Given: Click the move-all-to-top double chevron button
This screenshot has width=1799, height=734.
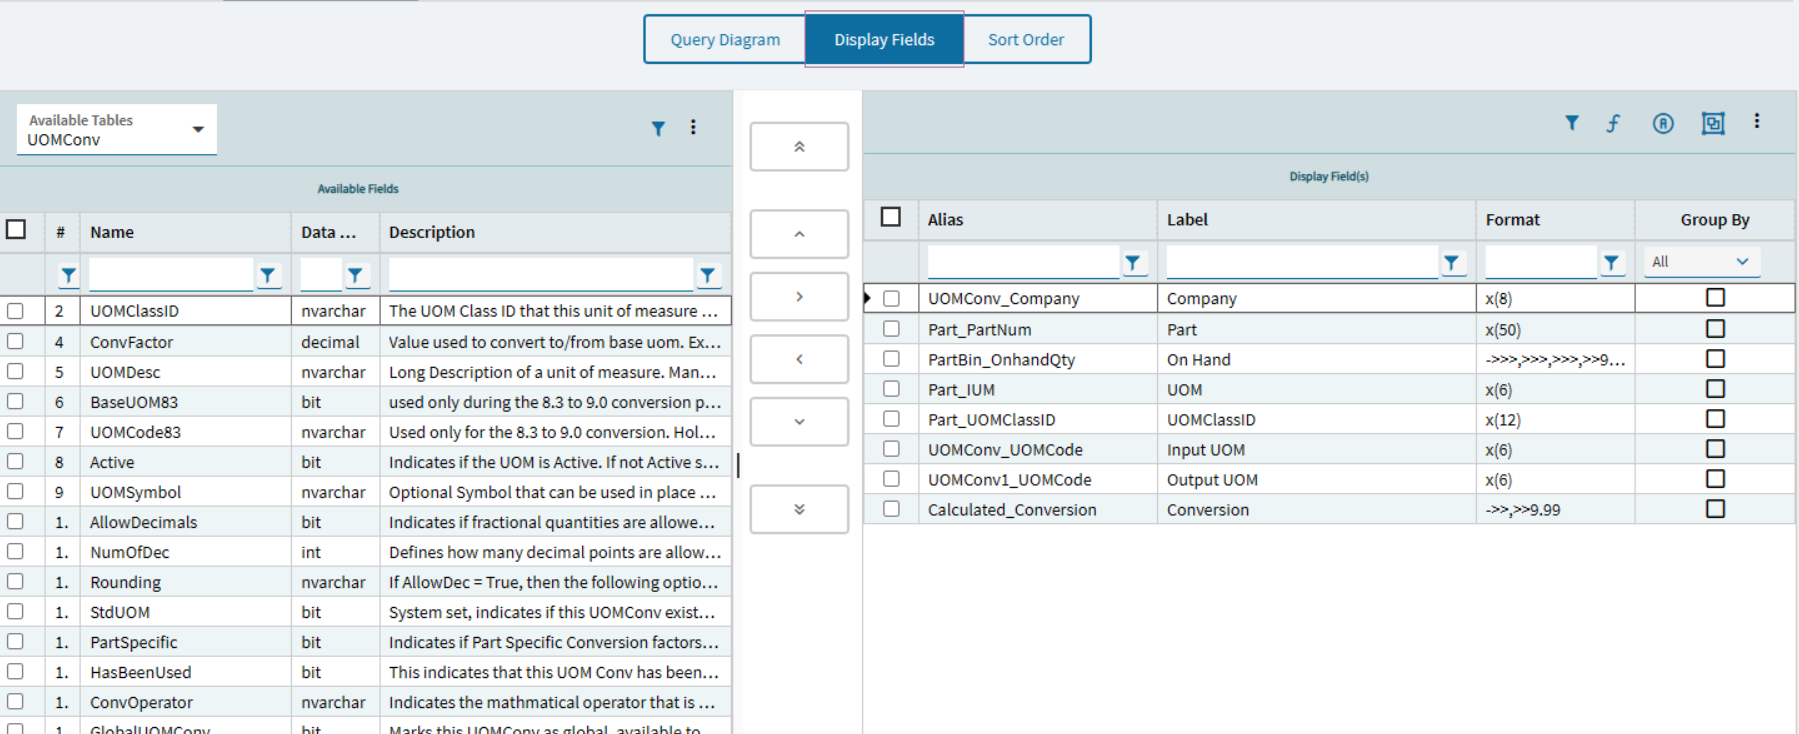Looking at the screenshot, I should point(799,147).
